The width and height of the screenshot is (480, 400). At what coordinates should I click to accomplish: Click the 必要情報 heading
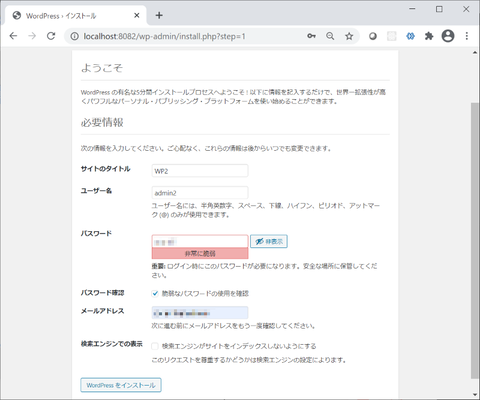click(x=102, y=122)
